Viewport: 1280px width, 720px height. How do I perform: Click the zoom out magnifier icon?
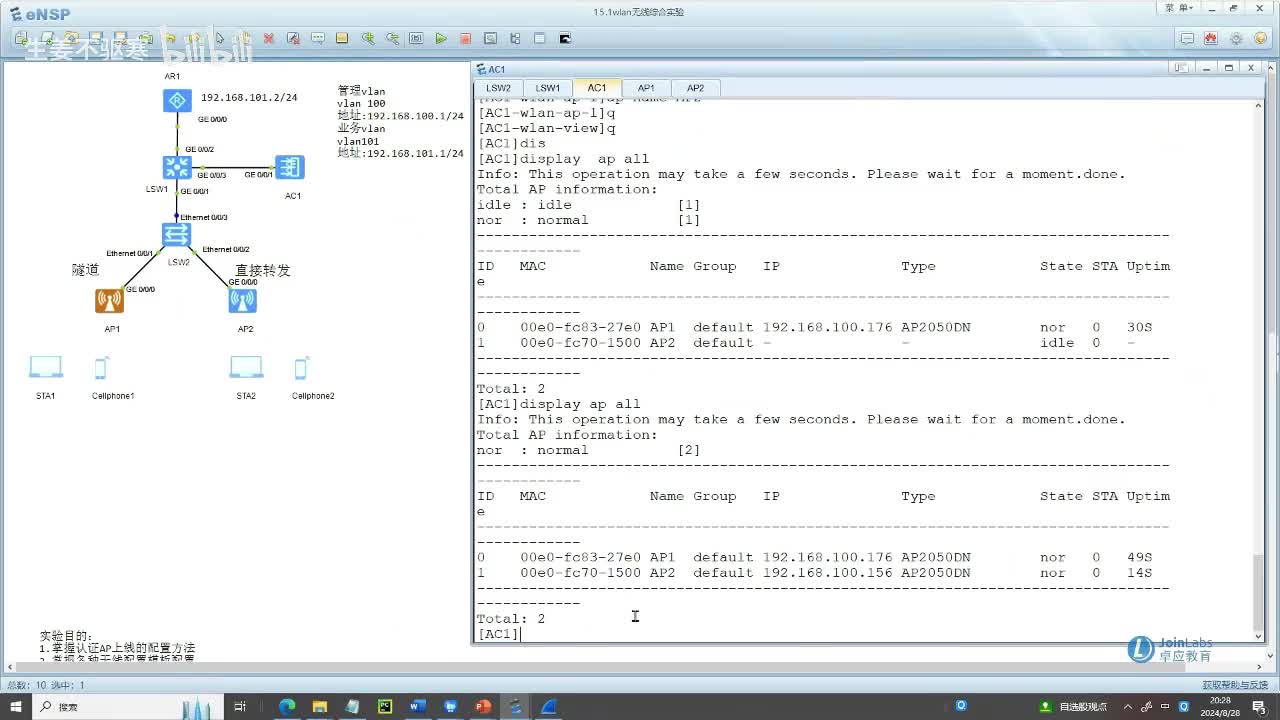coord(392,39)
